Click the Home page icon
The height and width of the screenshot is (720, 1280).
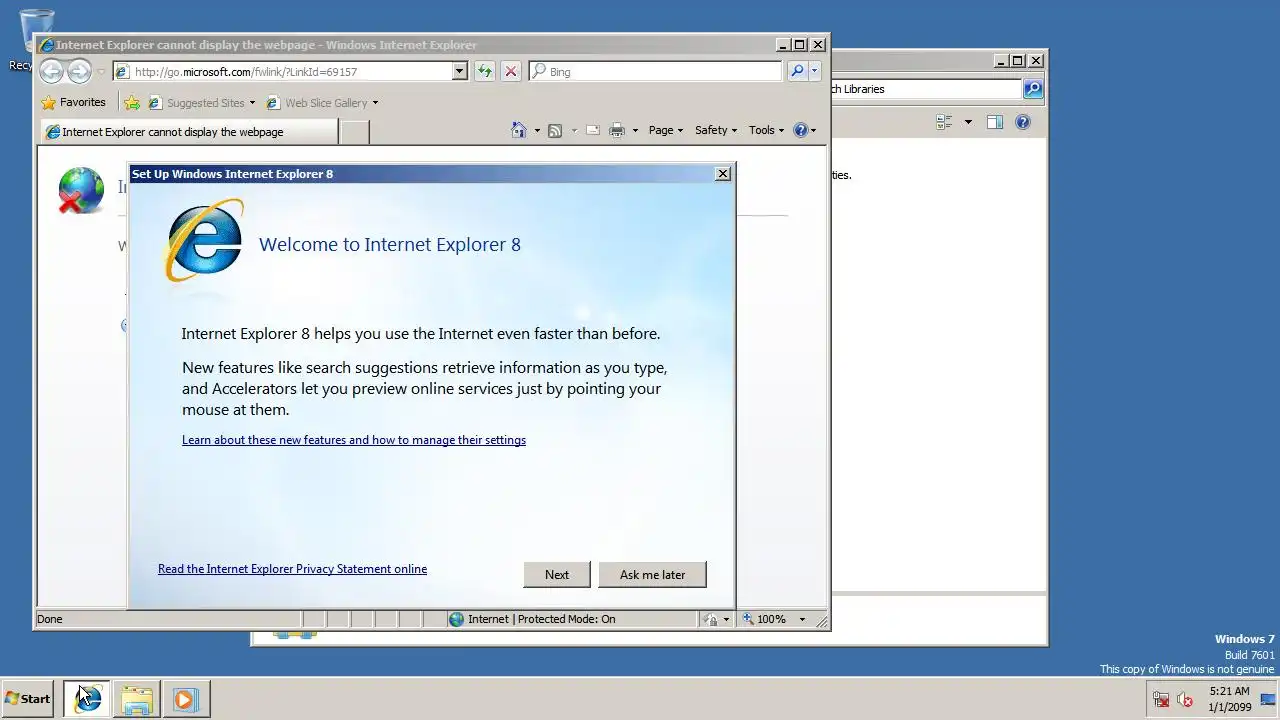pyautogui.click(x=518, y=130)
